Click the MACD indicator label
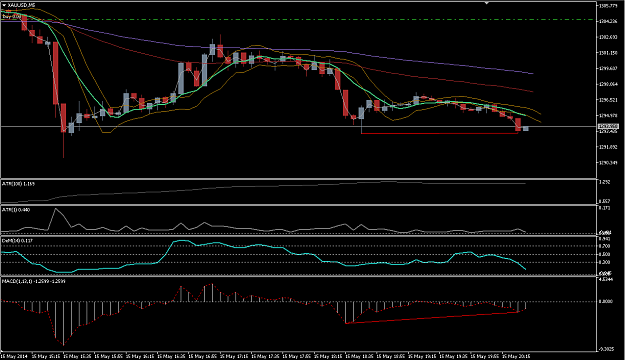 click(33, 281)
